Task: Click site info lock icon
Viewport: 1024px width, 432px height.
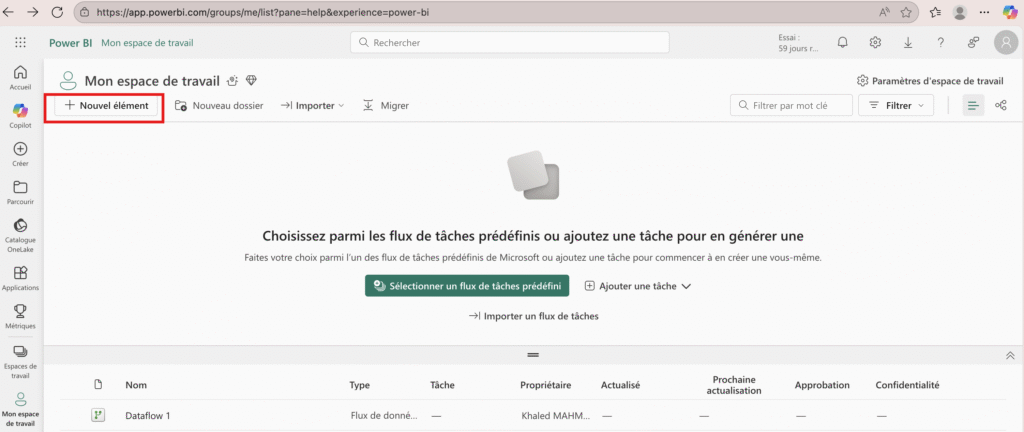Action: [x=85, y=12]
